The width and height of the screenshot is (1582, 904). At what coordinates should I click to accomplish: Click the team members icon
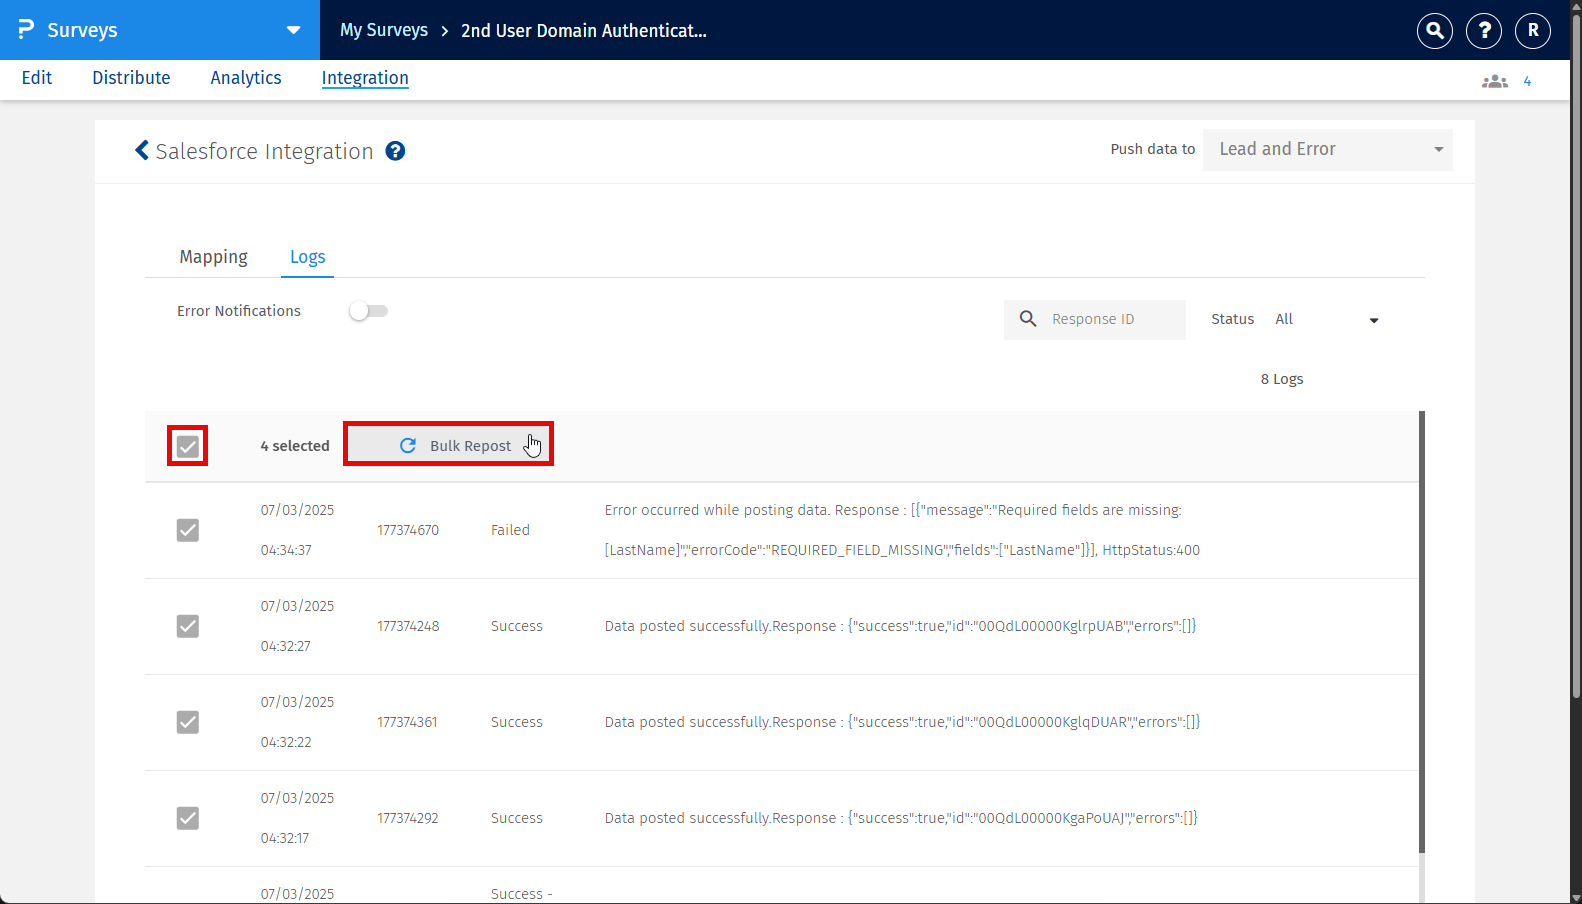(x=1495, y=81)
